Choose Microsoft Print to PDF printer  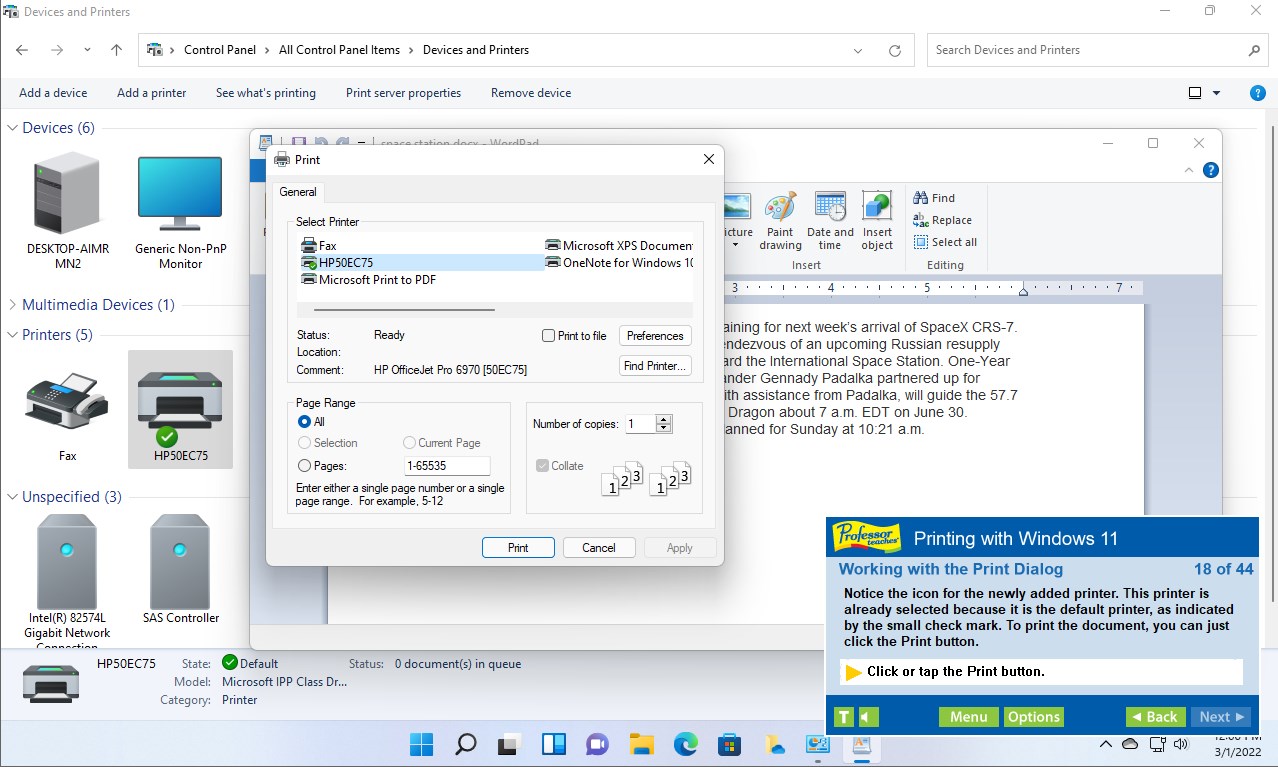368,280
